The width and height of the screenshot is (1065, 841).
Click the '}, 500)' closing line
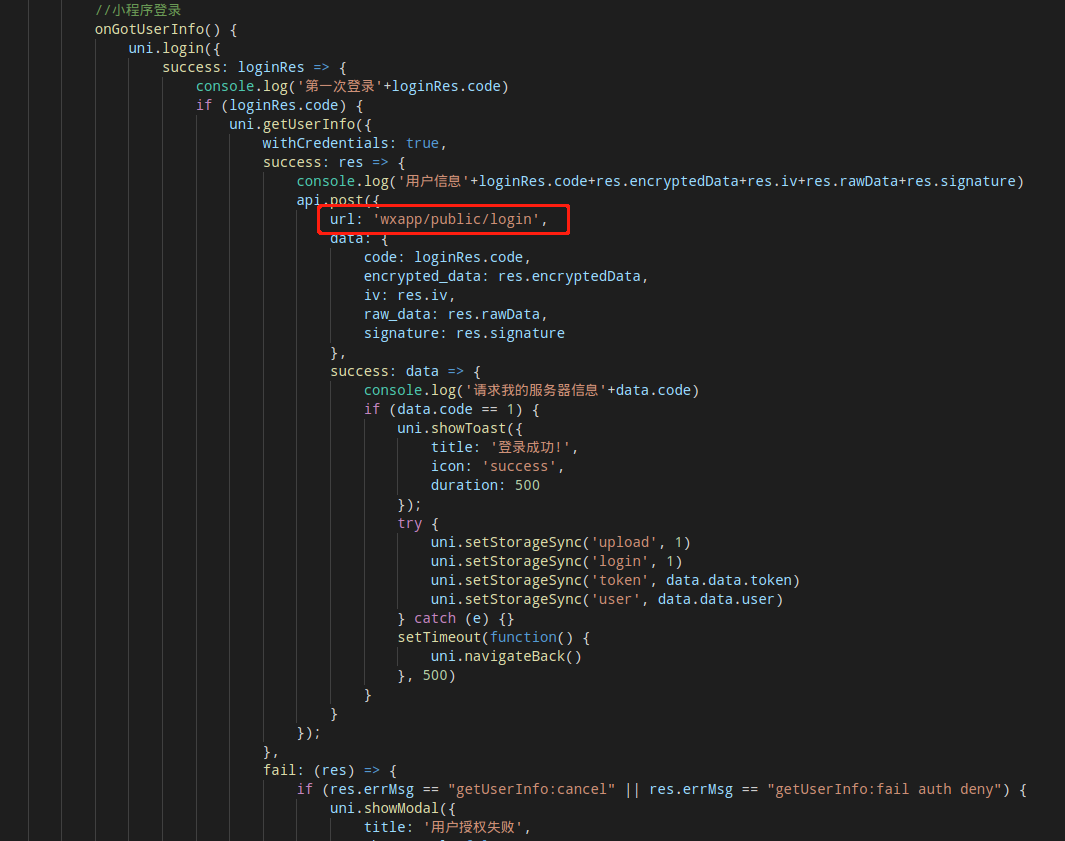tap(427, 676)
